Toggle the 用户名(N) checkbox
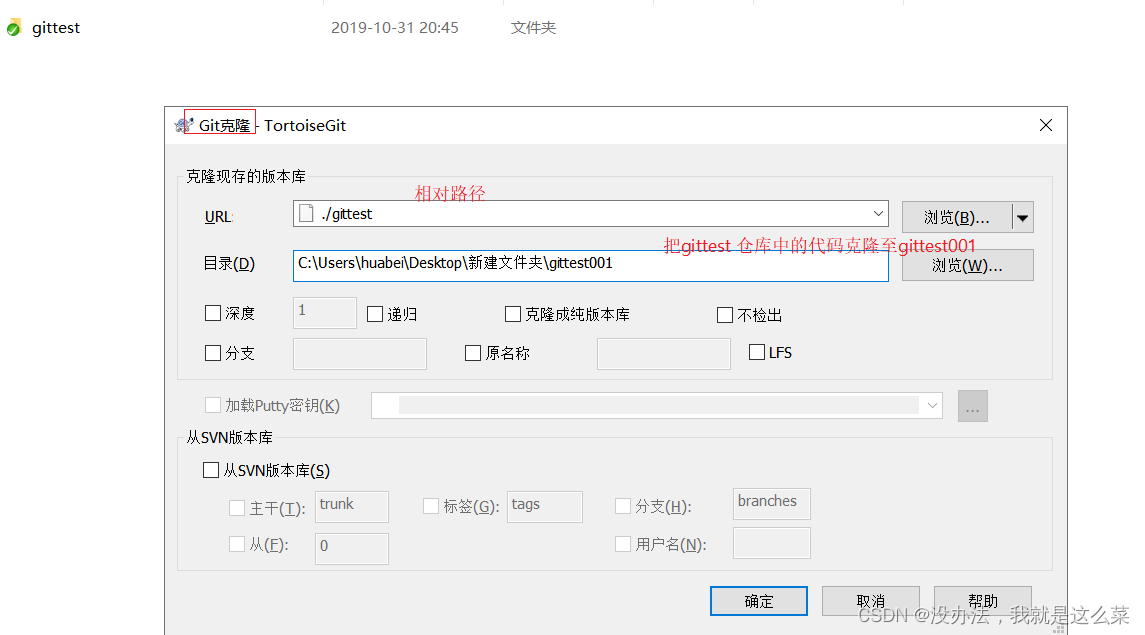The image size is (1145, 635). coord(623,544)
